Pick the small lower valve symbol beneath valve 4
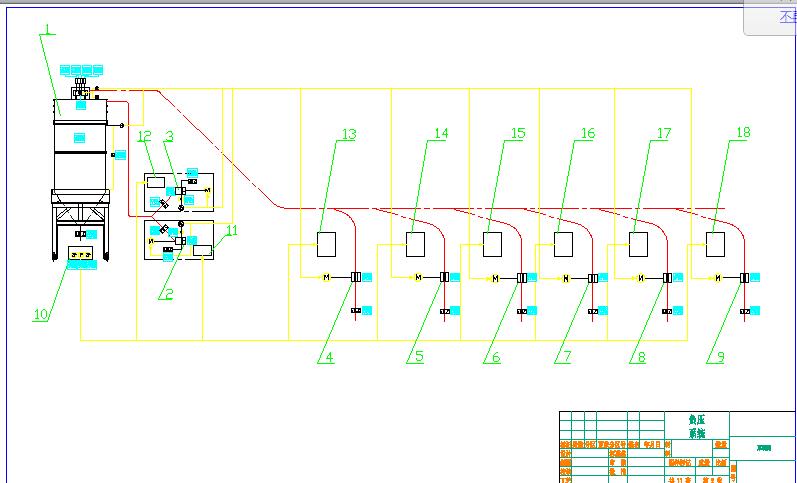This screenshot has width=797, height=483. pos(356,310)
